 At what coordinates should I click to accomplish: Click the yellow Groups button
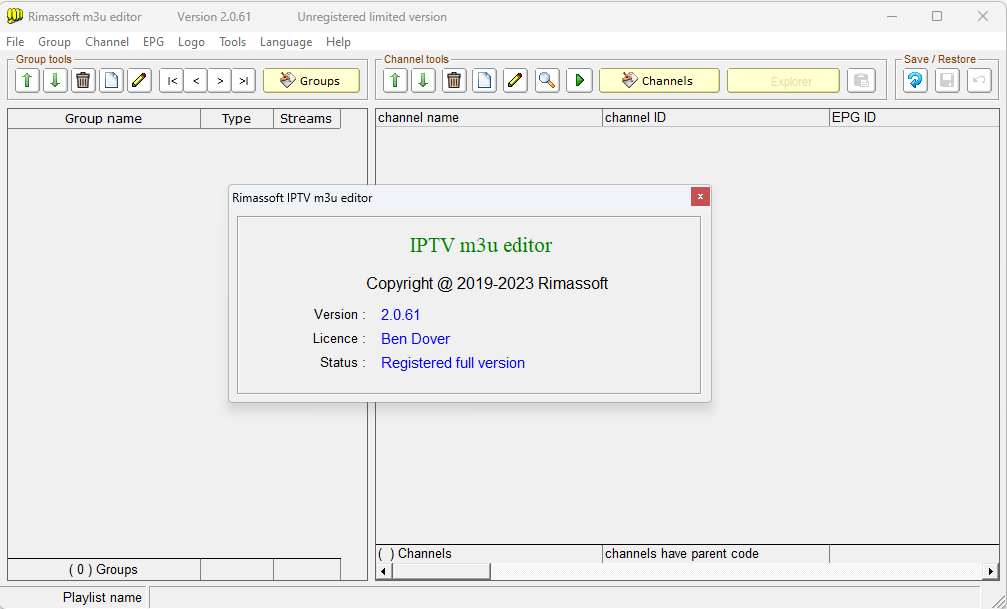(x=311, y=81)
